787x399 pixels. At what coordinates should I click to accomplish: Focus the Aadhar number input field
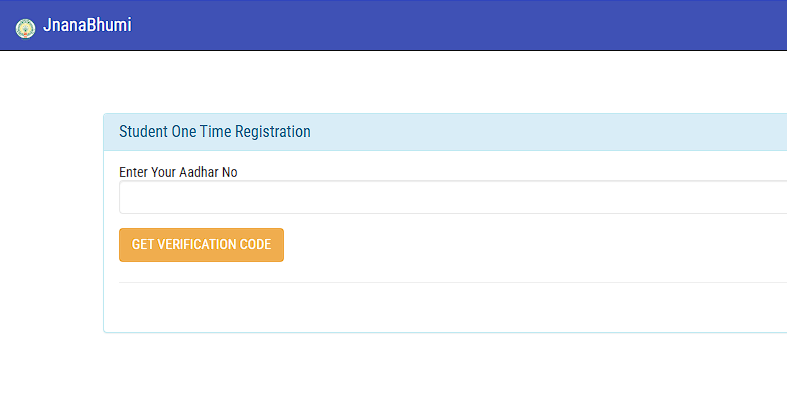(x=453, y=197)
